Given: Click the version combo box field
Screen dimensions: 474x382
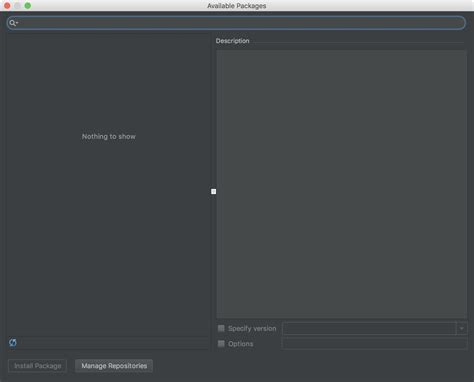Looking at the screenshot, I should [374, 328].
